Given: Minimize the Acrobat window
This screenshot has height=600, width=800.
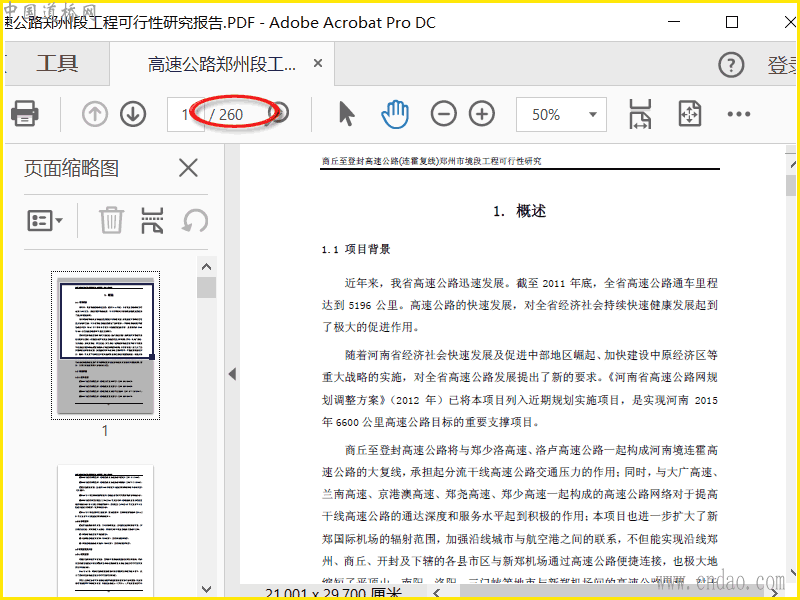Looking at the screenshot, I should (674, 22).
